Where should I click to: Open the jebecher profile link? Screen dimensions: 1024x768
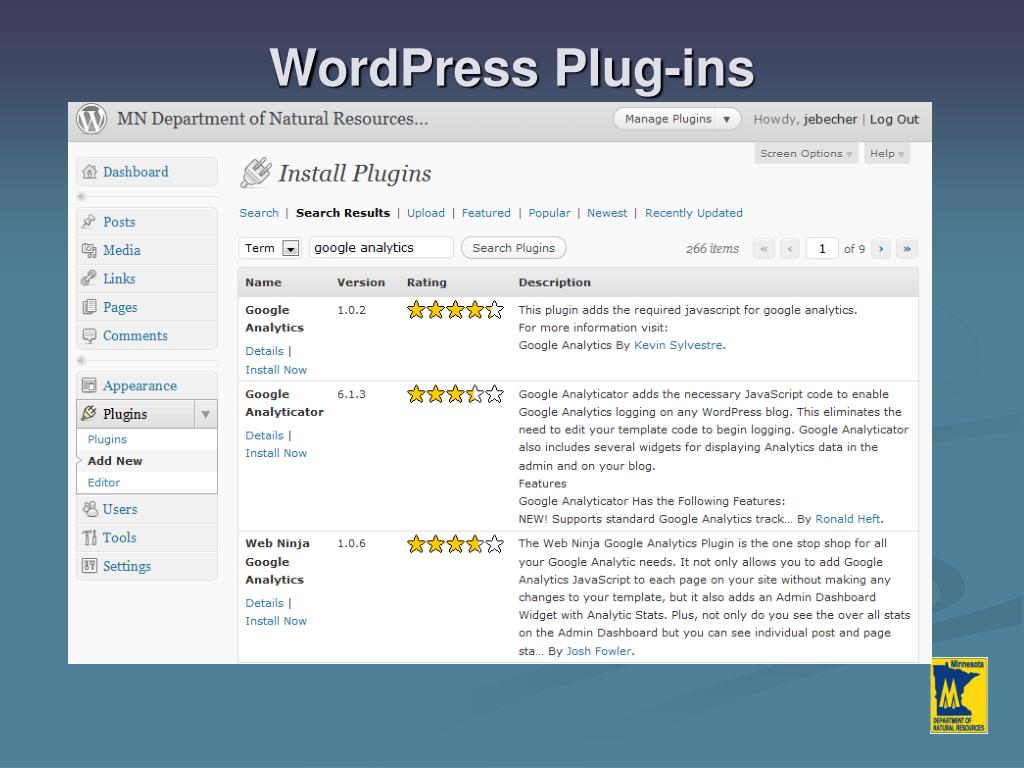tap(830, 120)
